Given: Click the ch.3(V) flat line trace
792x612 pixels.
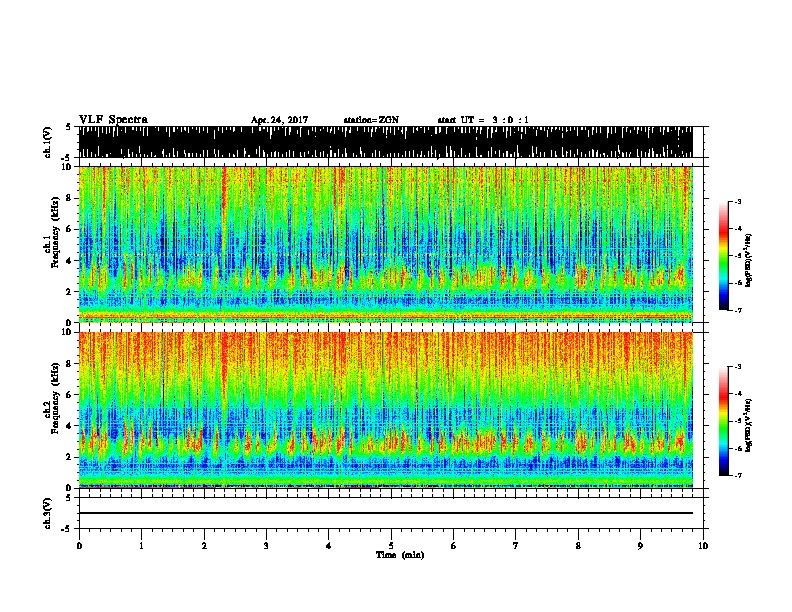Looking at the screenshot, I should pos(385,513).
